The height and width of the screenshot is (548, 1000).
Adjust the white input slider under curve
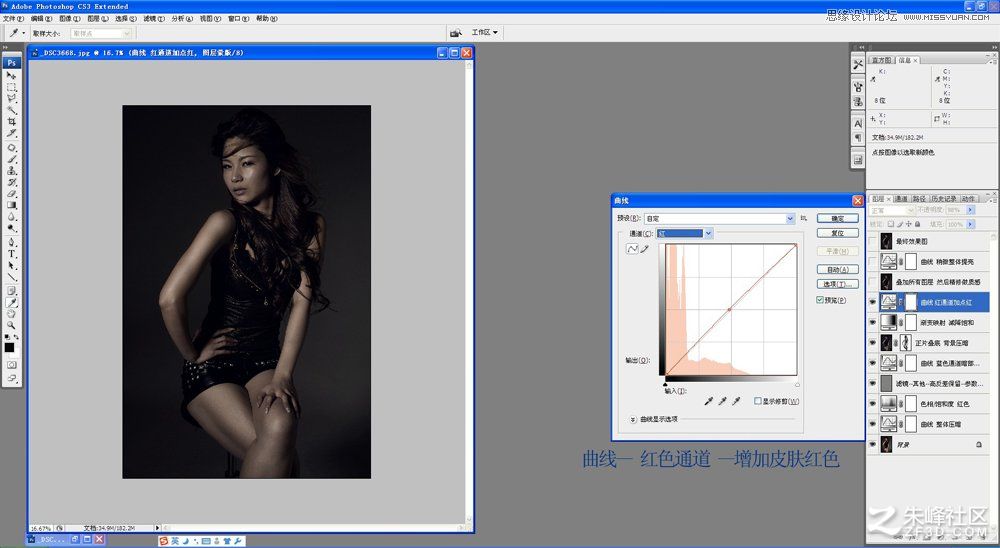[x=797, y=385]
